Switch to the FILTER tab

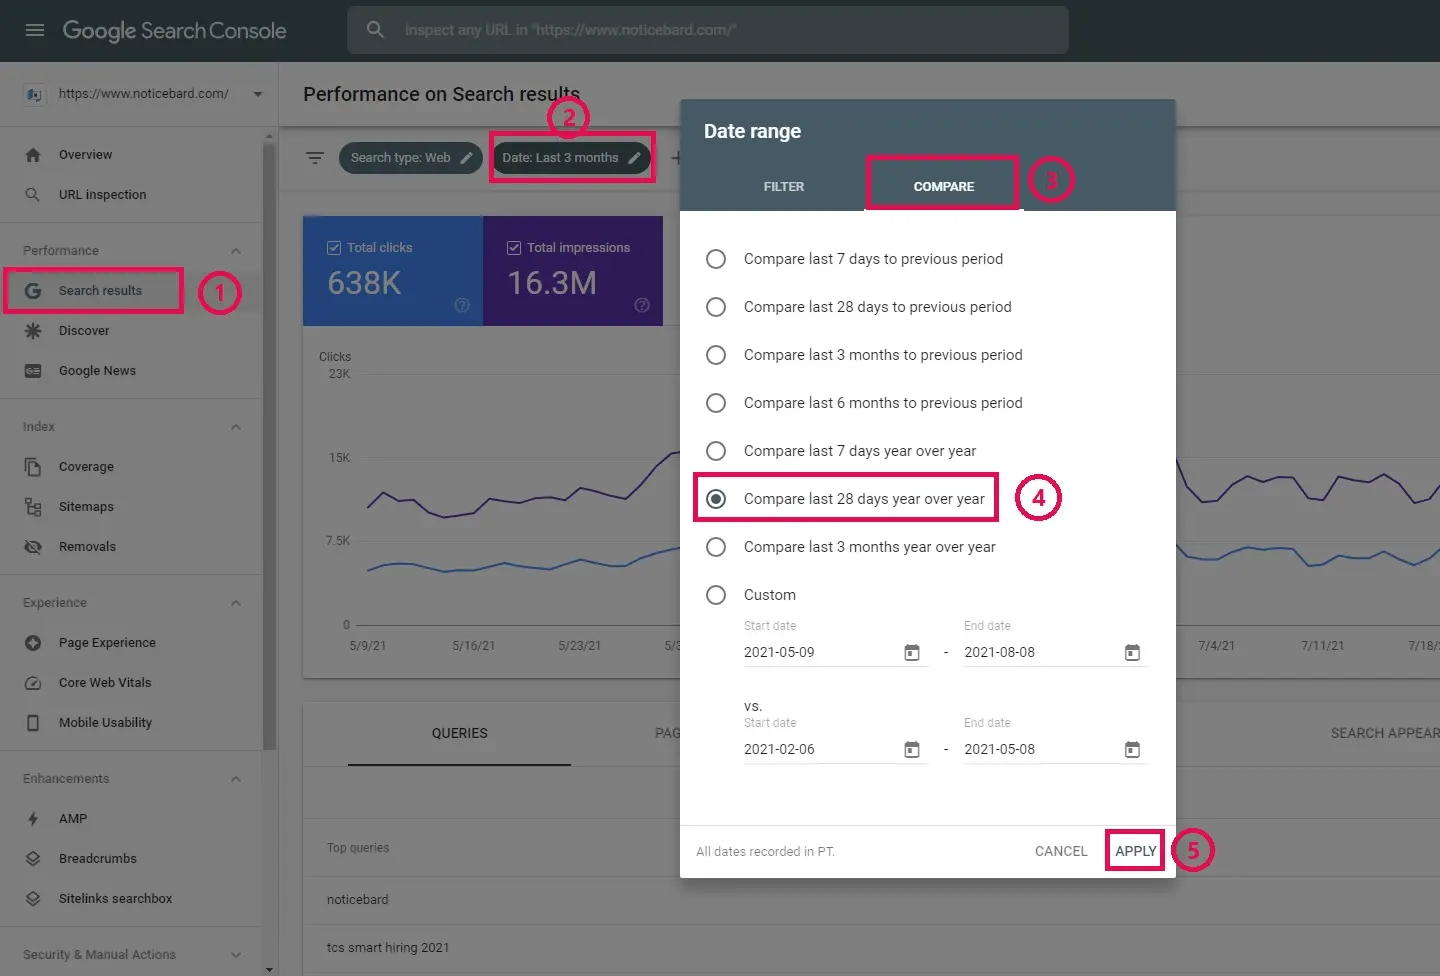click(783, 187)
